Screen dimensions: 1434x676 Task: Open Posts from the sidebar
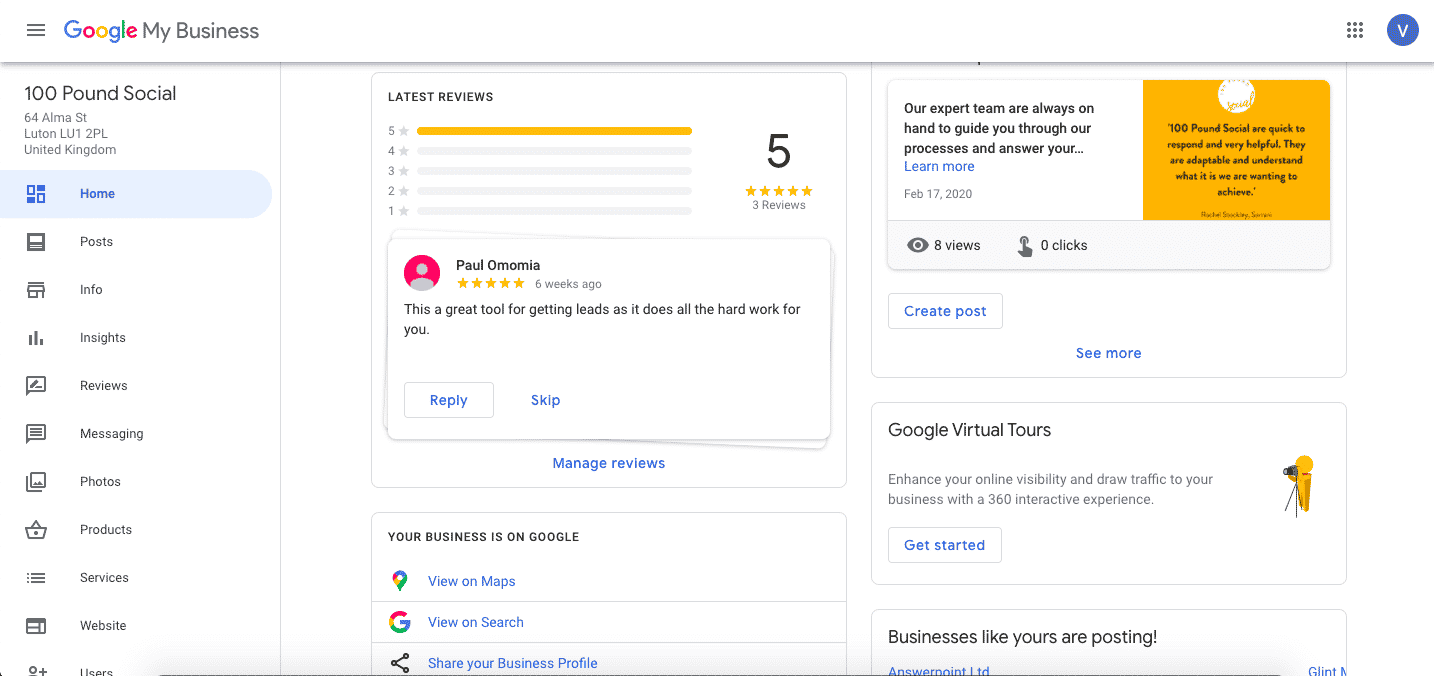pos(136,242)
